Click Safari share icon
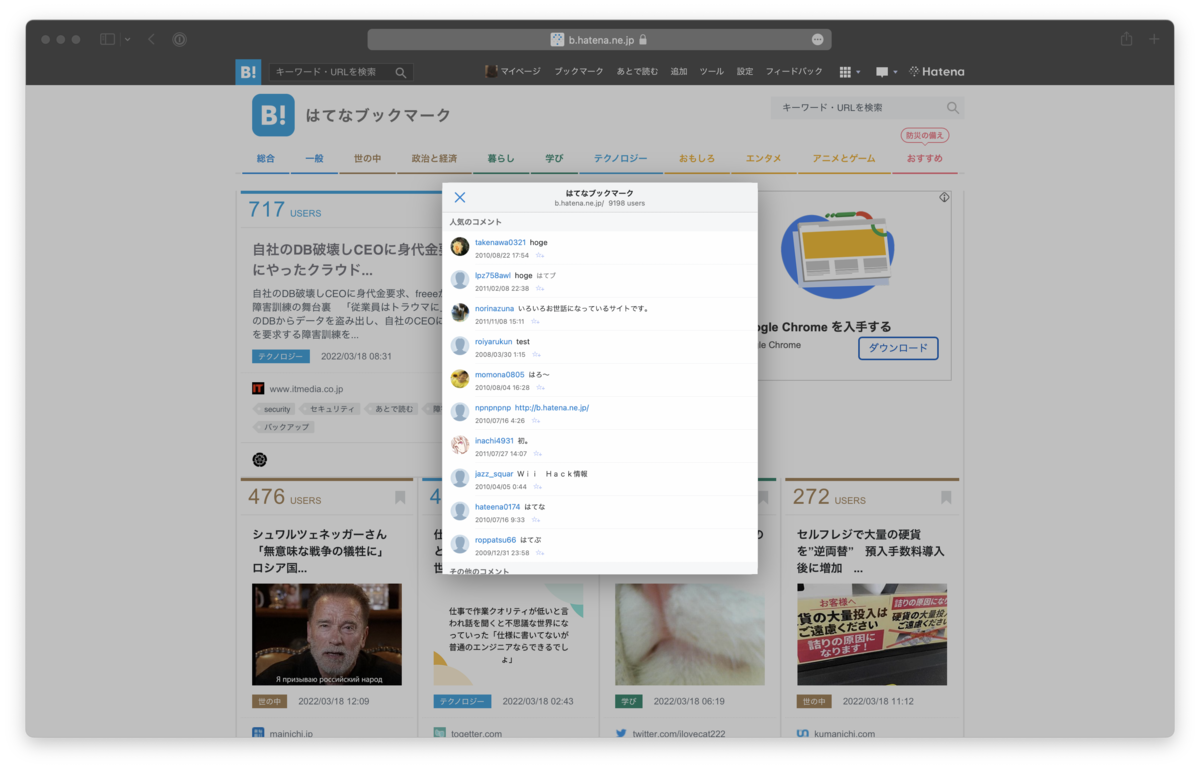 point(1127,39)
